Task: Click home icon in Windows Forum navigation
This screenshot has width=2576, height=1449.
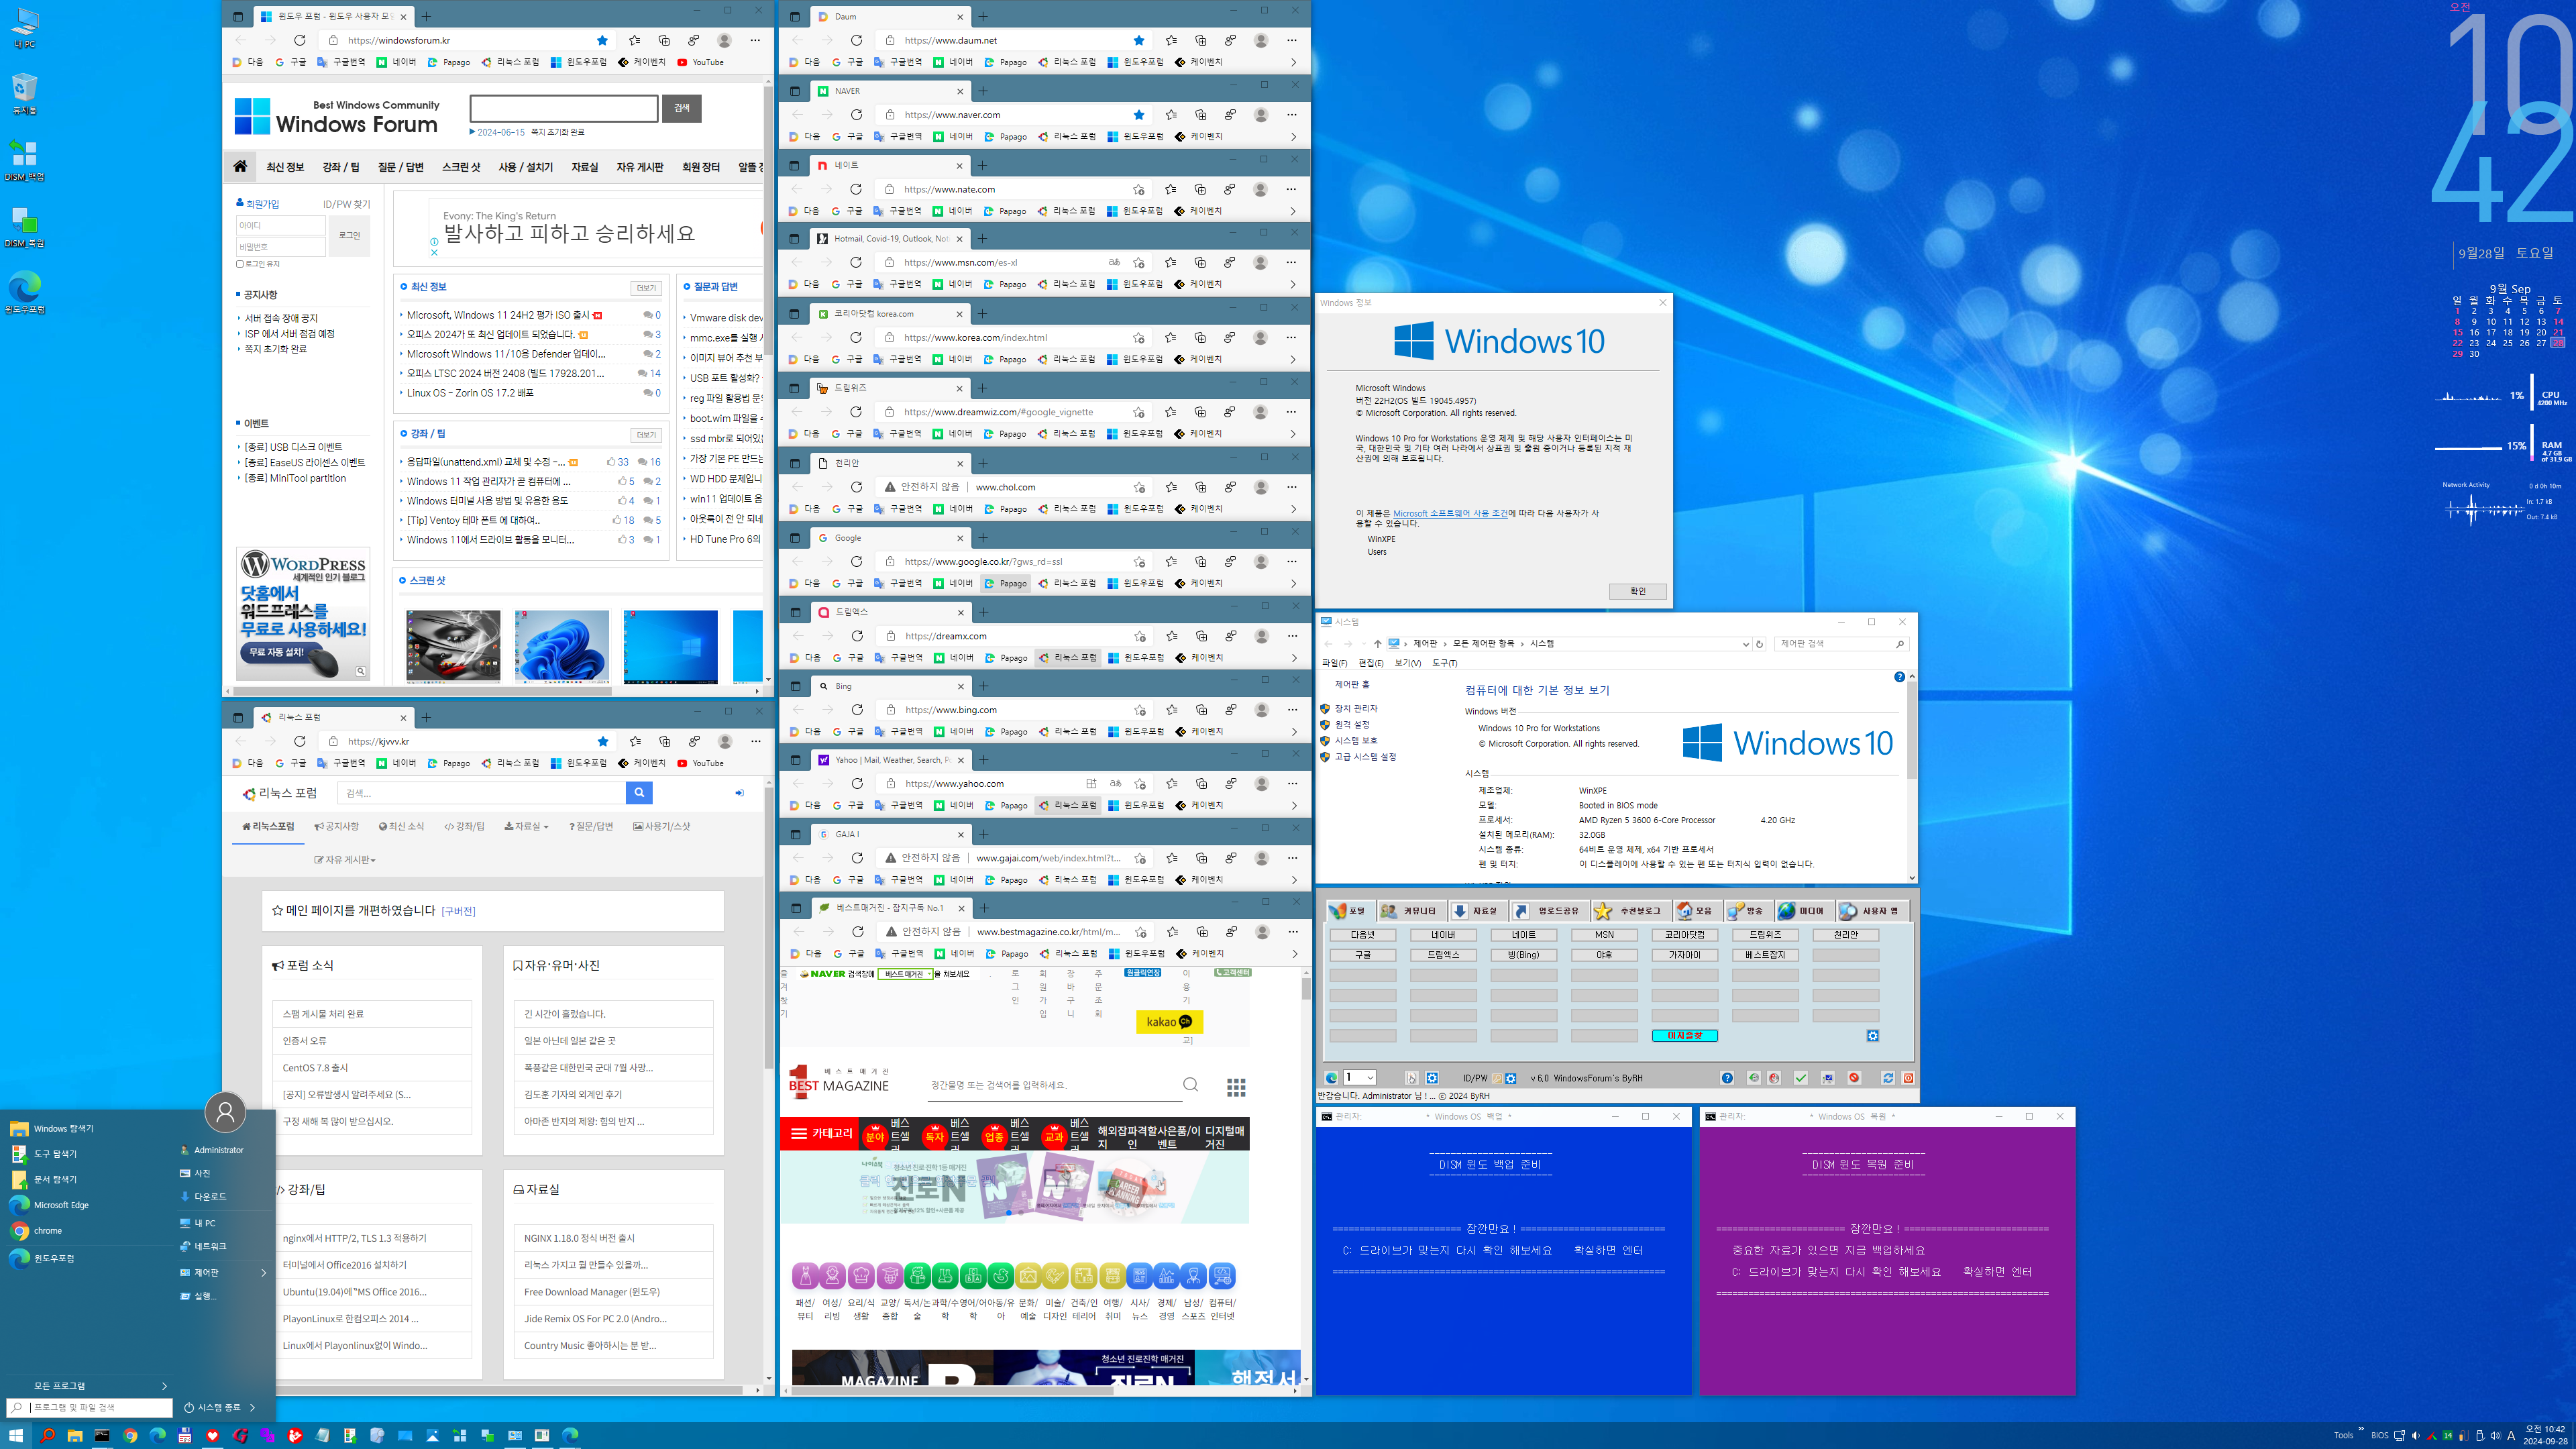Action: click(240, 167)
